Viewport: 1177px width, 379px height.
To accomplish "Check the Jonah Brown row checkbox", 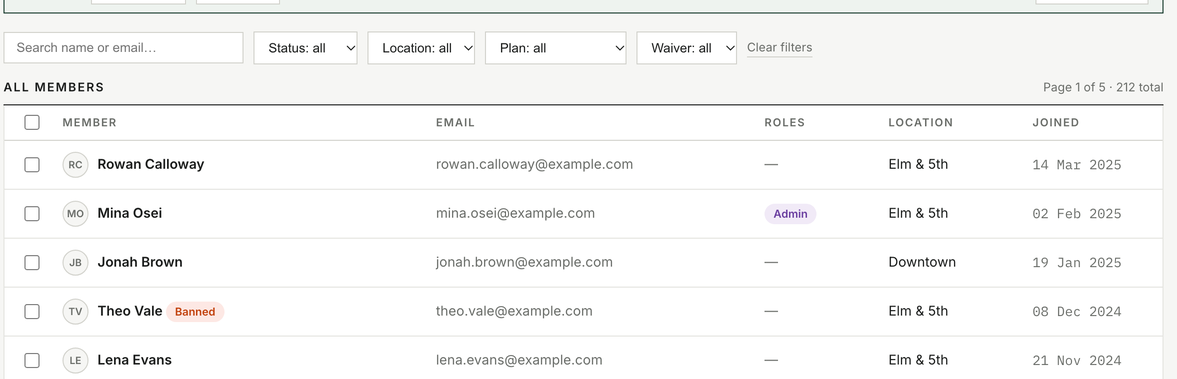I will pos(32,262).
